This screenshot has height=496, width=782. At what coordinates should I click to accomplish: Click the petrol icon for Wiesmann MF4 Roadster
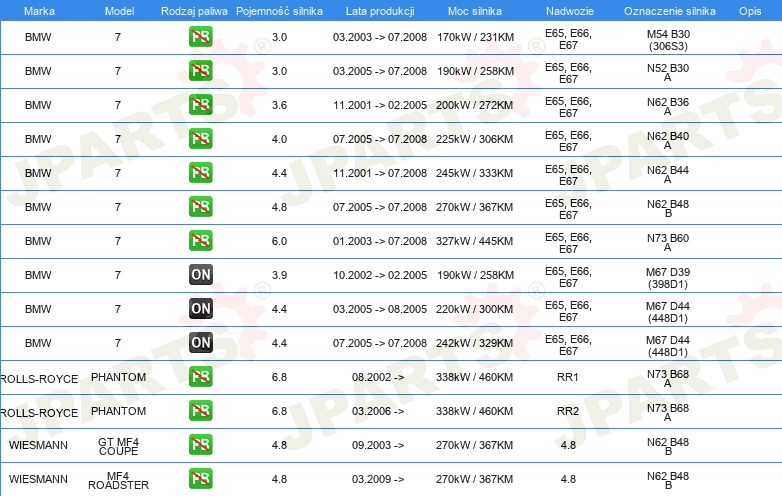click(x=200, y=479)
